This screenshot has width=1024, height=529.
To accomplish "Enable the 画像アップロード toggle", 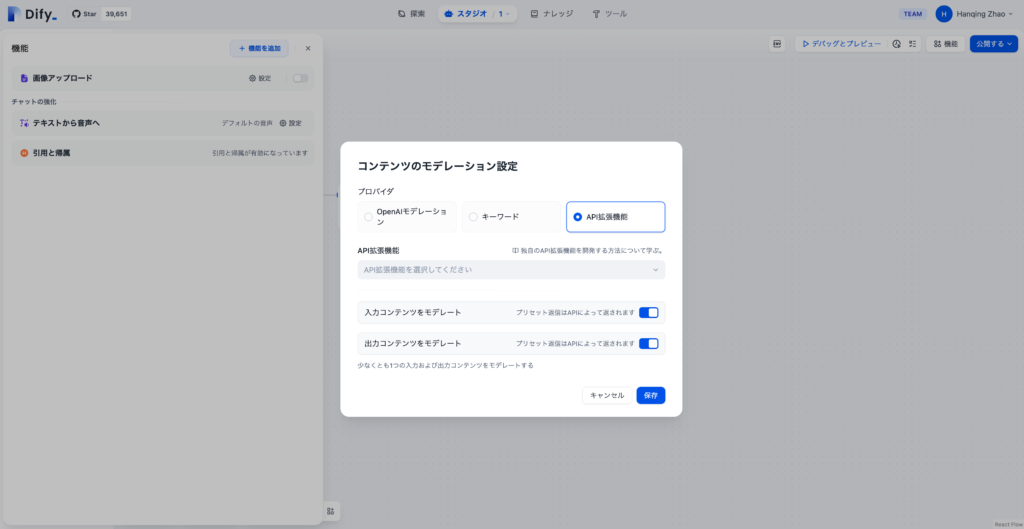I will coord(300,78).
